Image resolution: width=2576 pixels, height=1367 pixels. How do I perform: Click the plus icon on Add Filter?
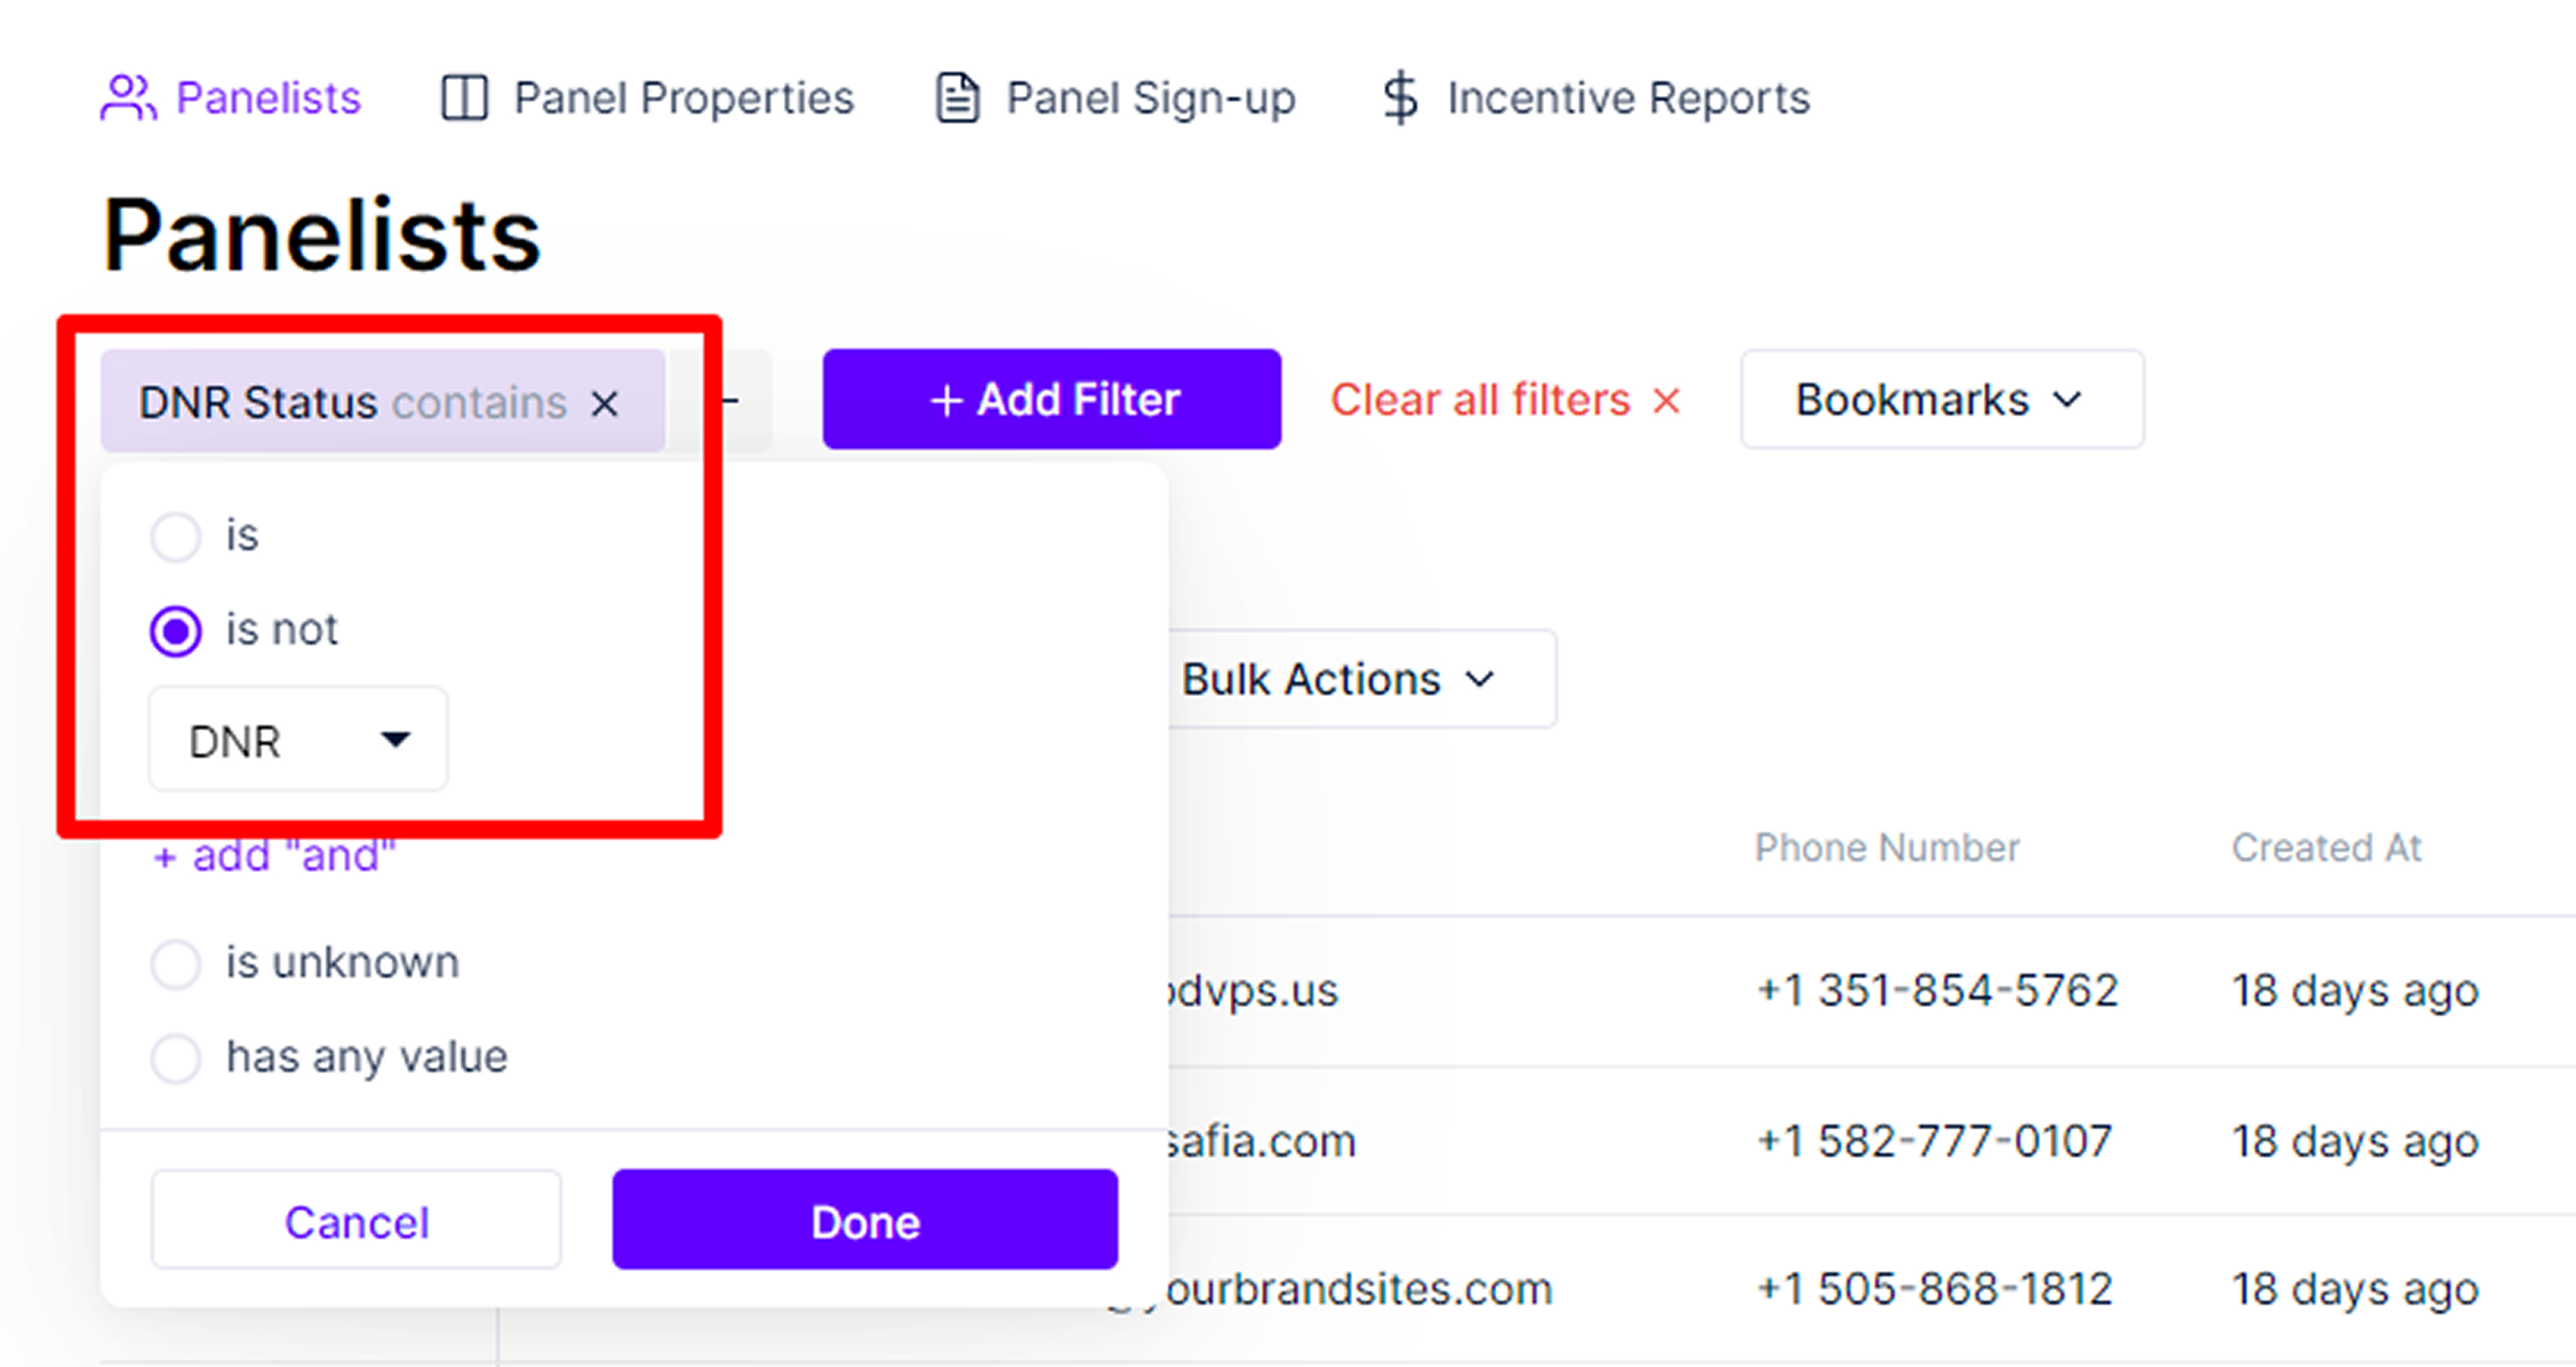[946, 401]
